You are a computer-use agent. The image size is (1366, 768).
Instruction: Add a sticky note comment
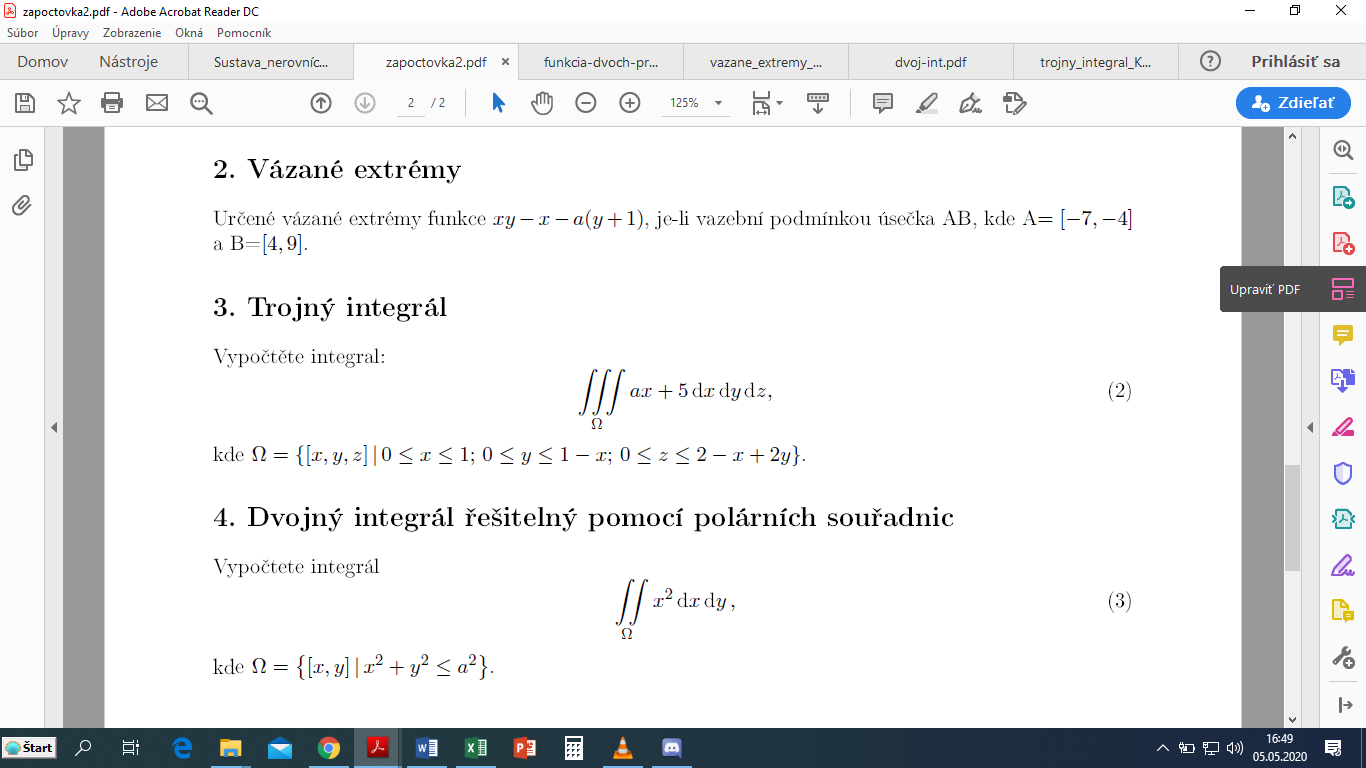click(882, 103)
